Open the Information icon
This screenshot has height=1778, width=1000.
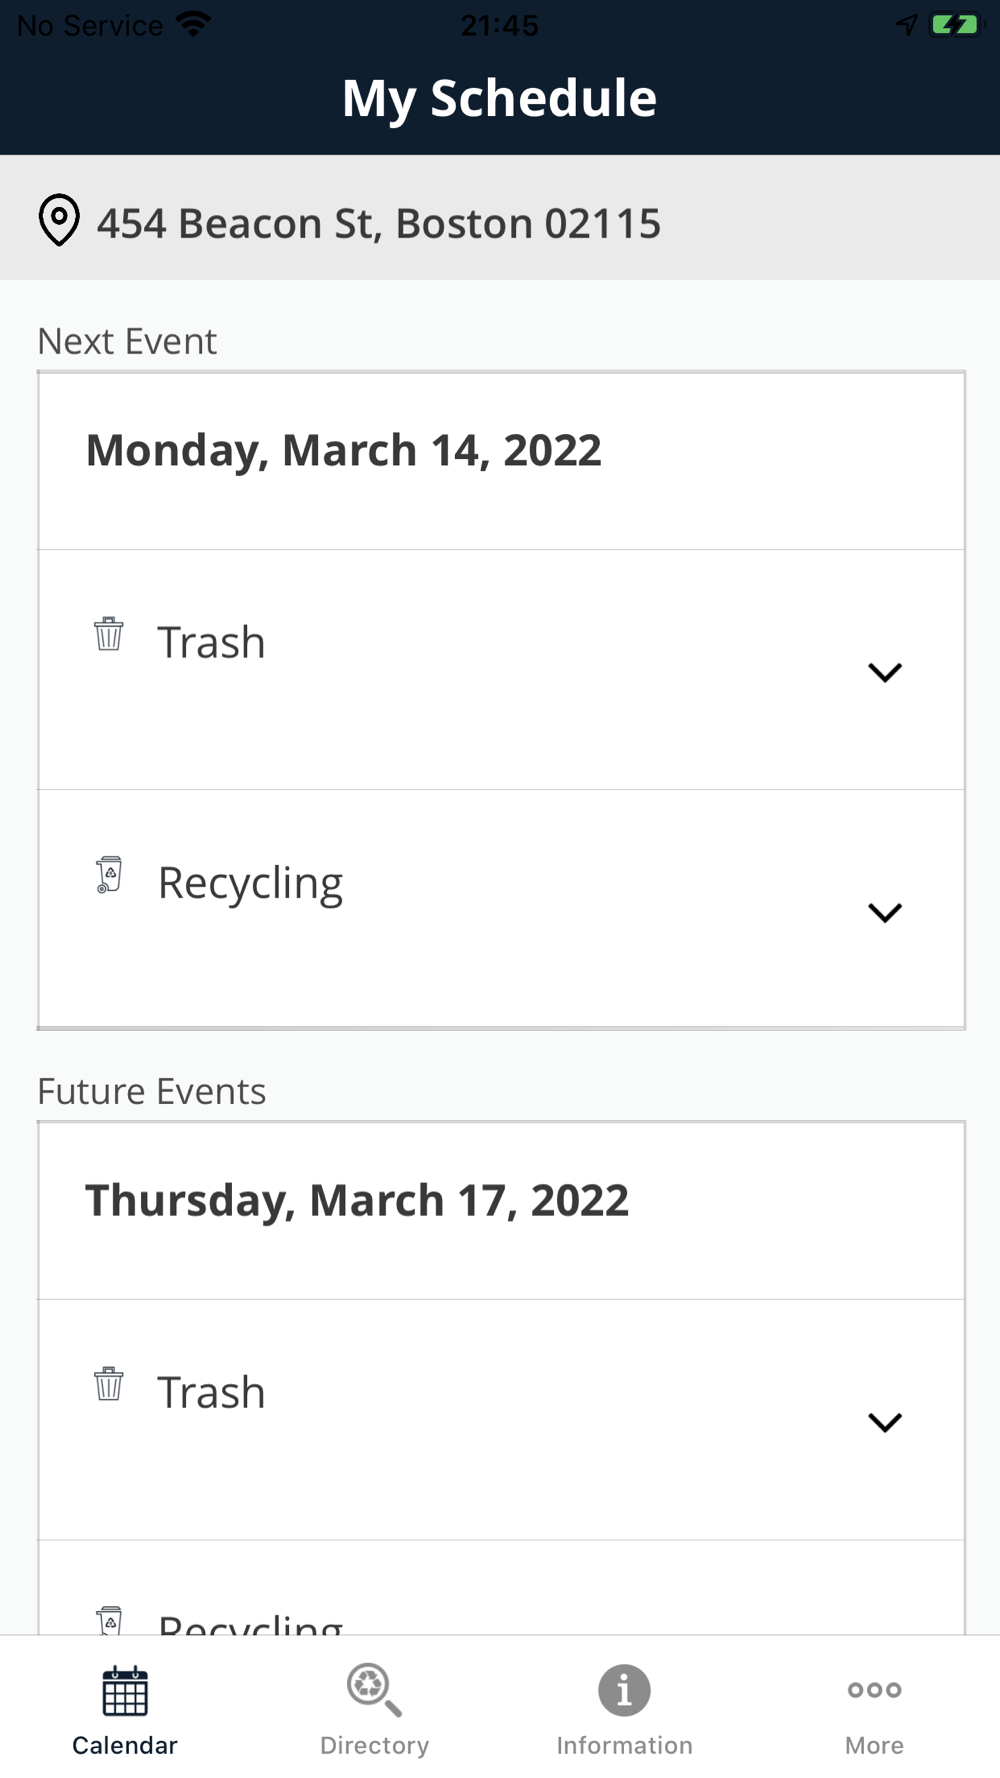(624, 1690)
